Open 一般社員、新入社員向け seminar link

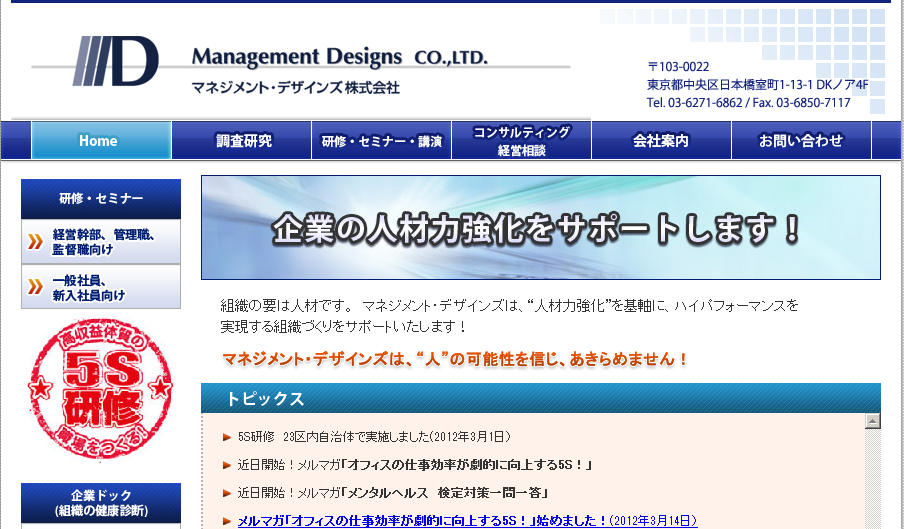click(101, 287)
